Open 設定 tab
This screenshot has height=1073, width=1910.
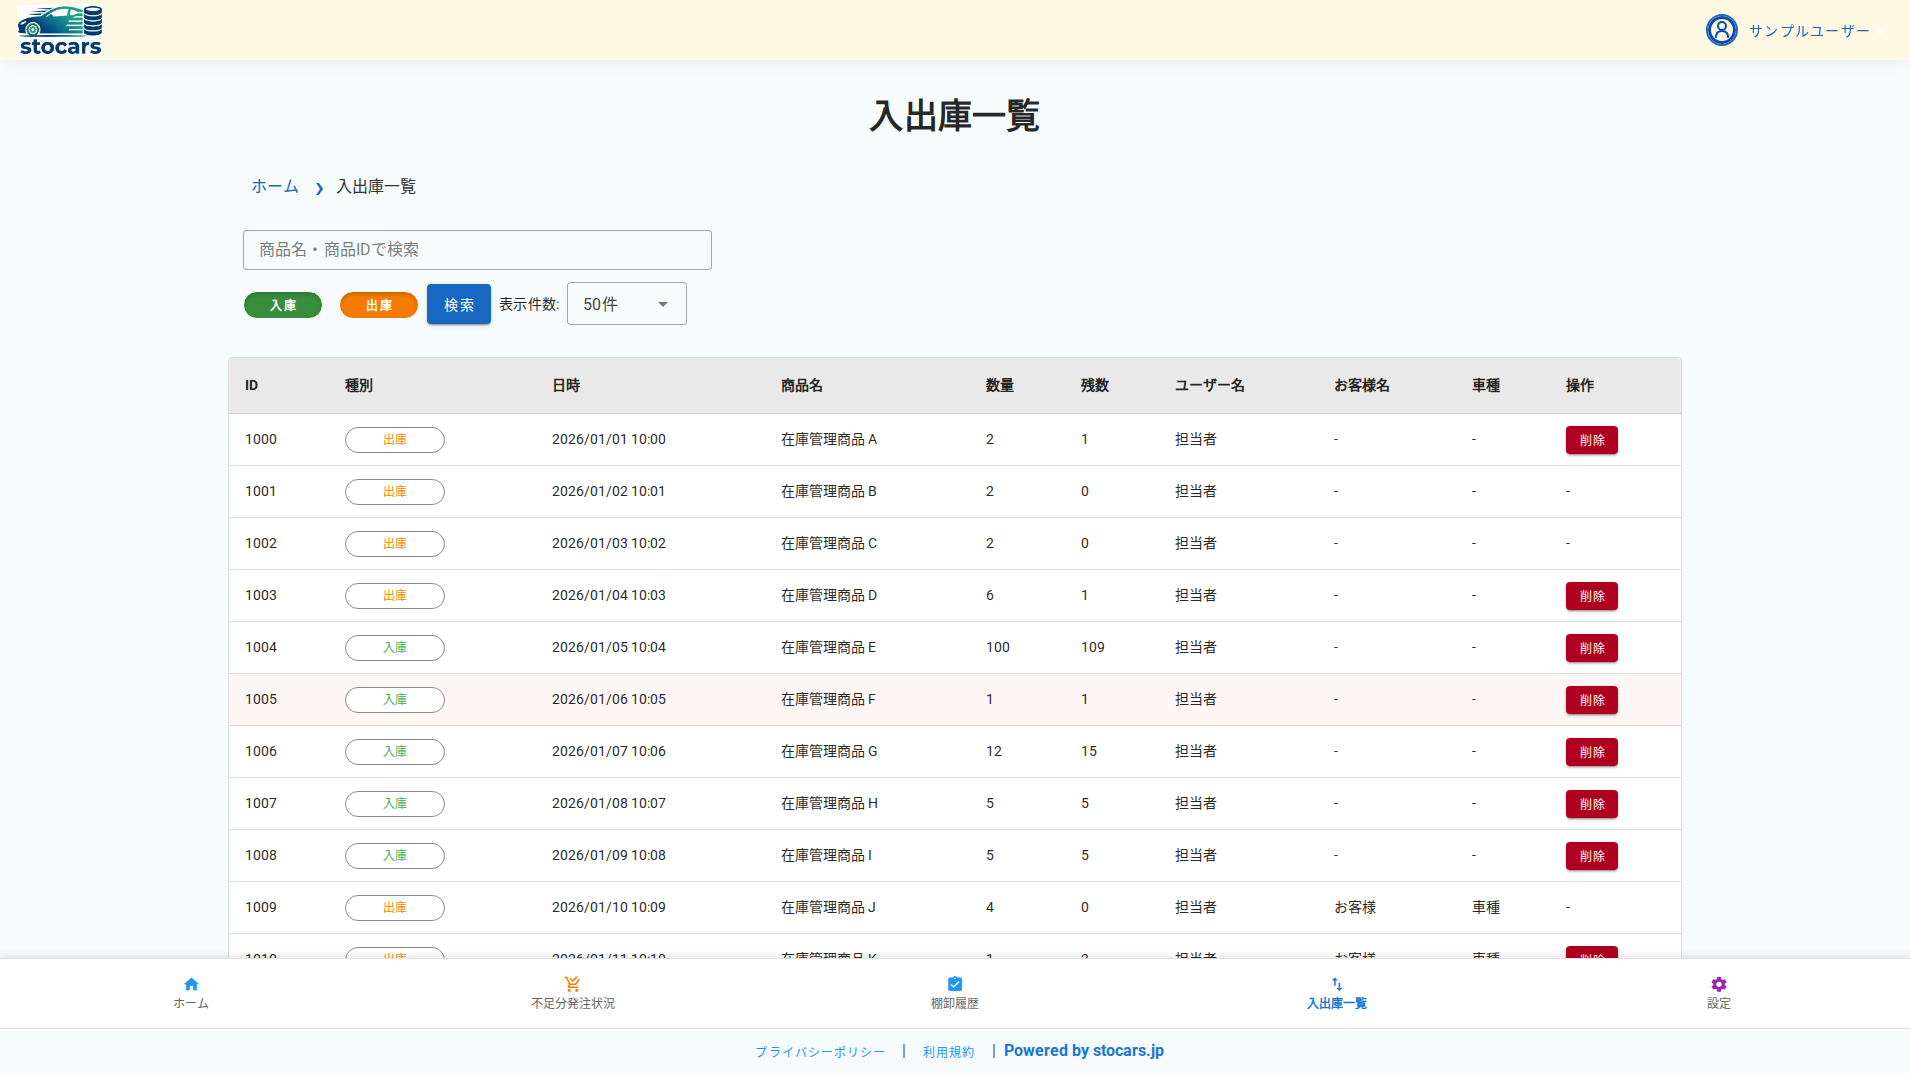coord(1719,994)
